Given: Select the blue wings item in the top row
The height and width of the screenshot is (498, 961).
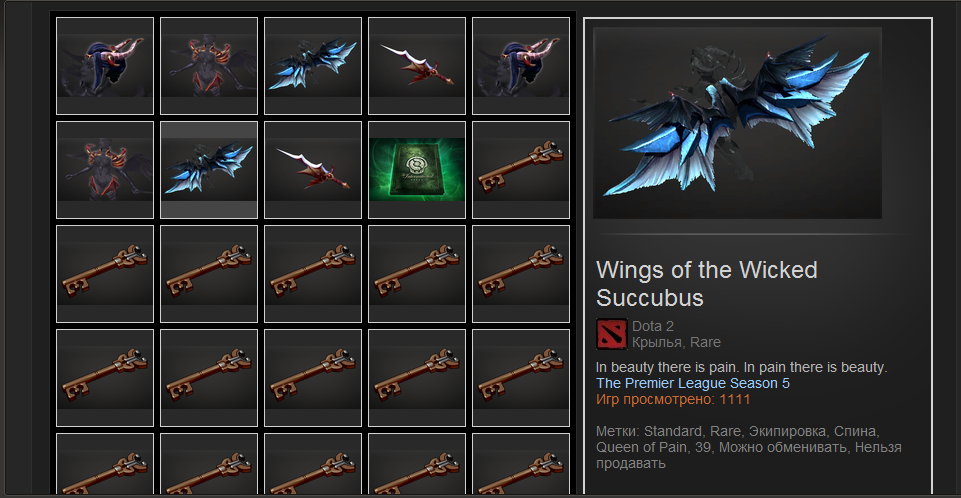Looking at the screenshot, I should click(x=313, y=66).
